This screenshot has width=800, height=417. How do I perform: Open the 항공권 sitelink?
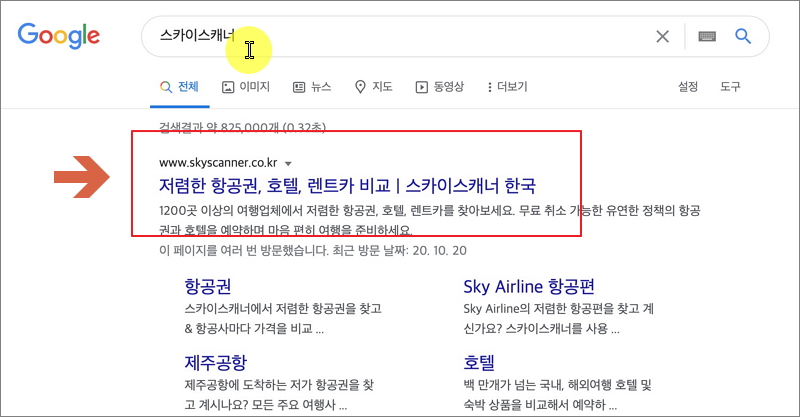click(x=208, y=286)
